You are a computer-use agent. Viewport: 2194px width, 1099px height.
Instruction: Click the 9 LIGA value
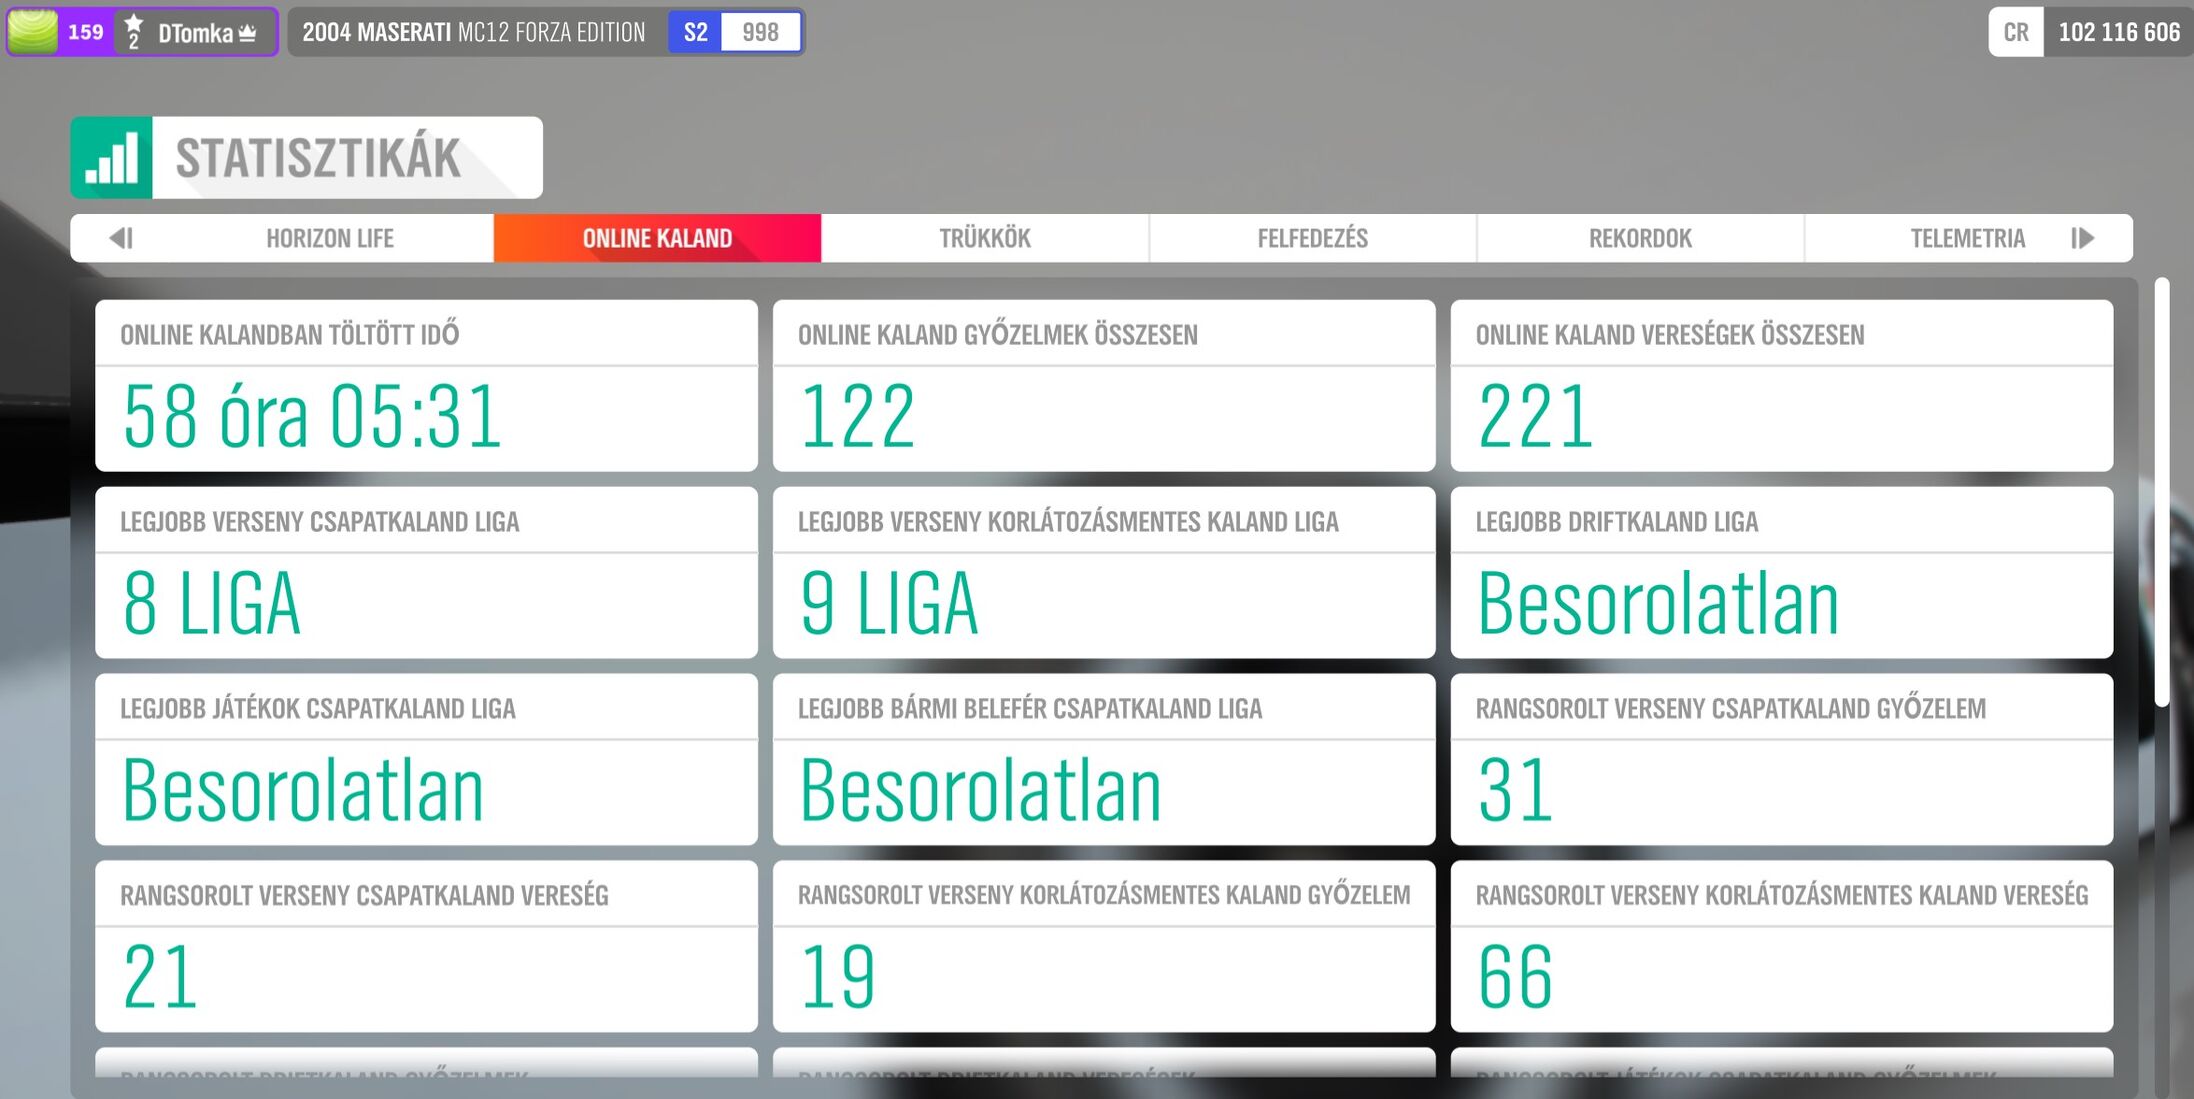point(889,603)
